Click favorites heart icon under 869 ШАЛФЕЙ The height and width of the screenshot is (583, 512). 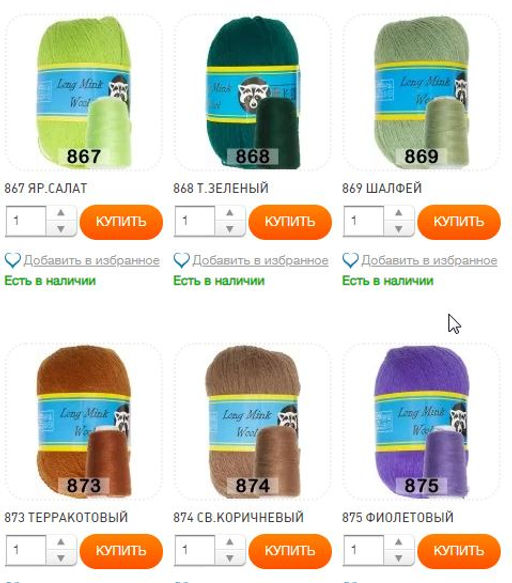(351, 260)
